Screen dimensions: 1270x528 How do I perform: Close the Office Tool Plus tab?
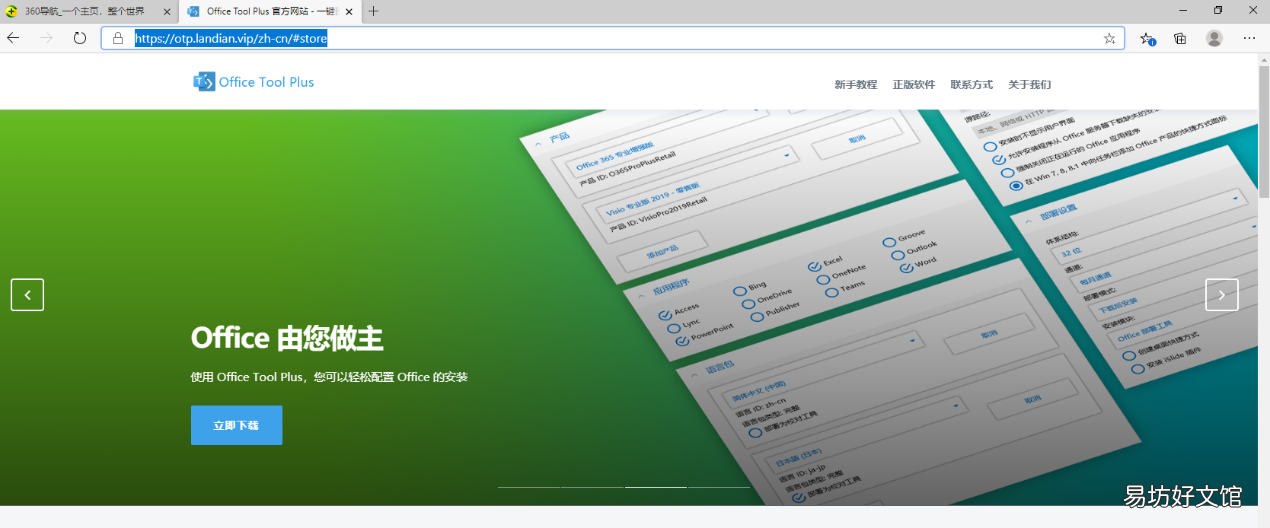[x=349, y=12]
